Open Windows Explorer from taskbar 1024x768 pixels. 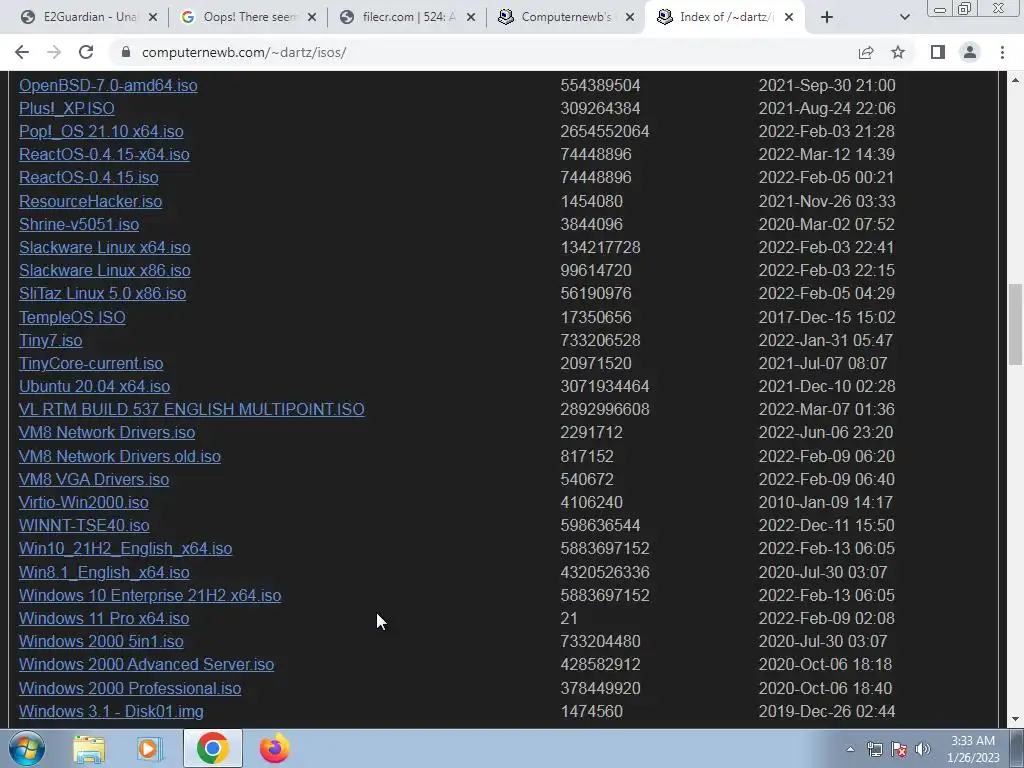89,748
